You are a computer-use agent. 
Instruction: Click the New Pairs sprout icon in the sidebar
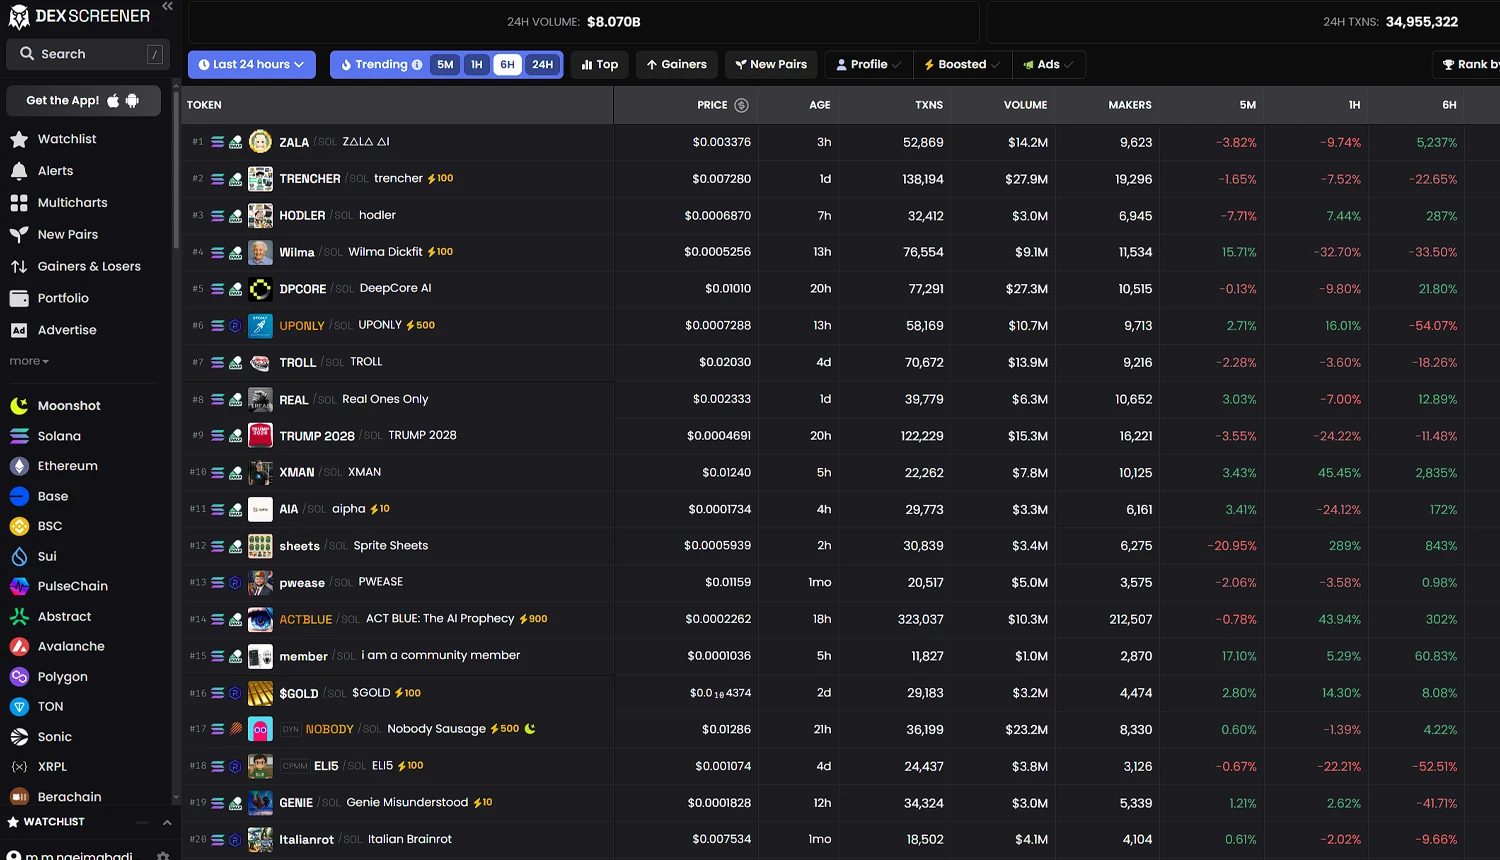[19, 235]
